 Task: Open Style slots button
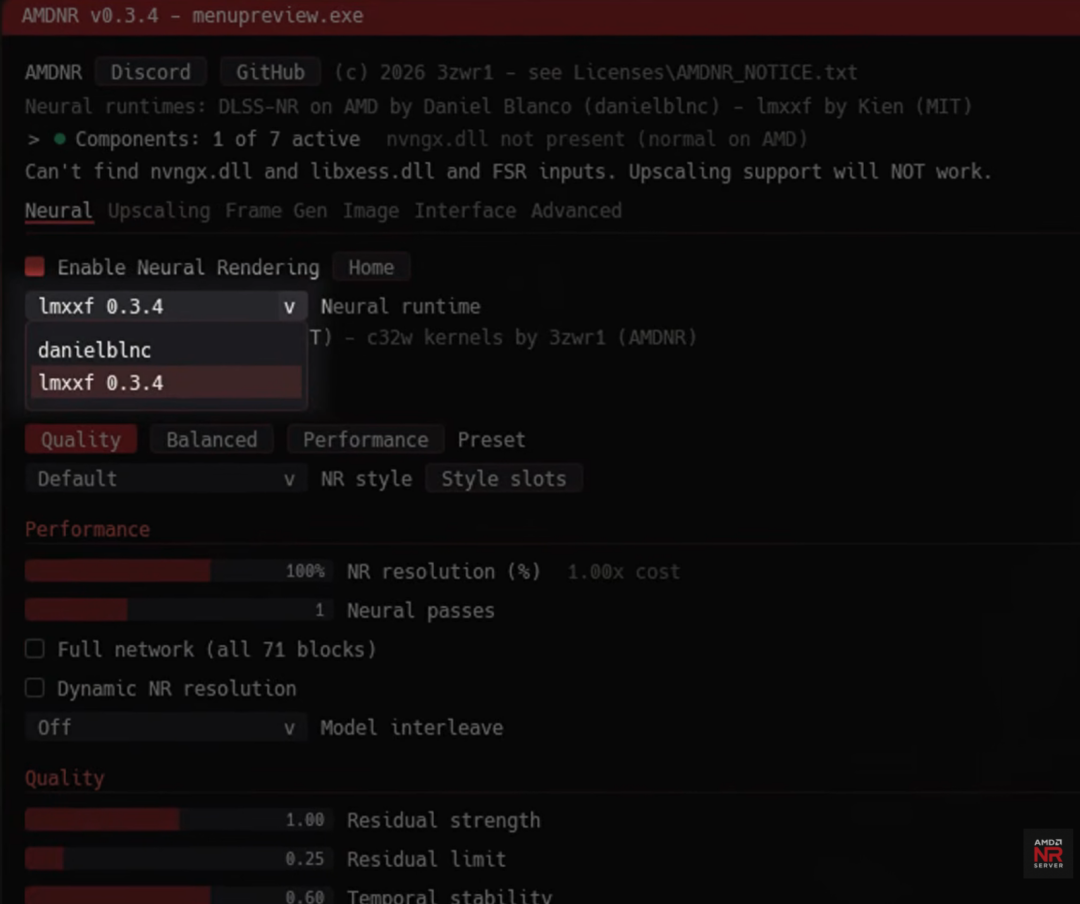[503, 478]
